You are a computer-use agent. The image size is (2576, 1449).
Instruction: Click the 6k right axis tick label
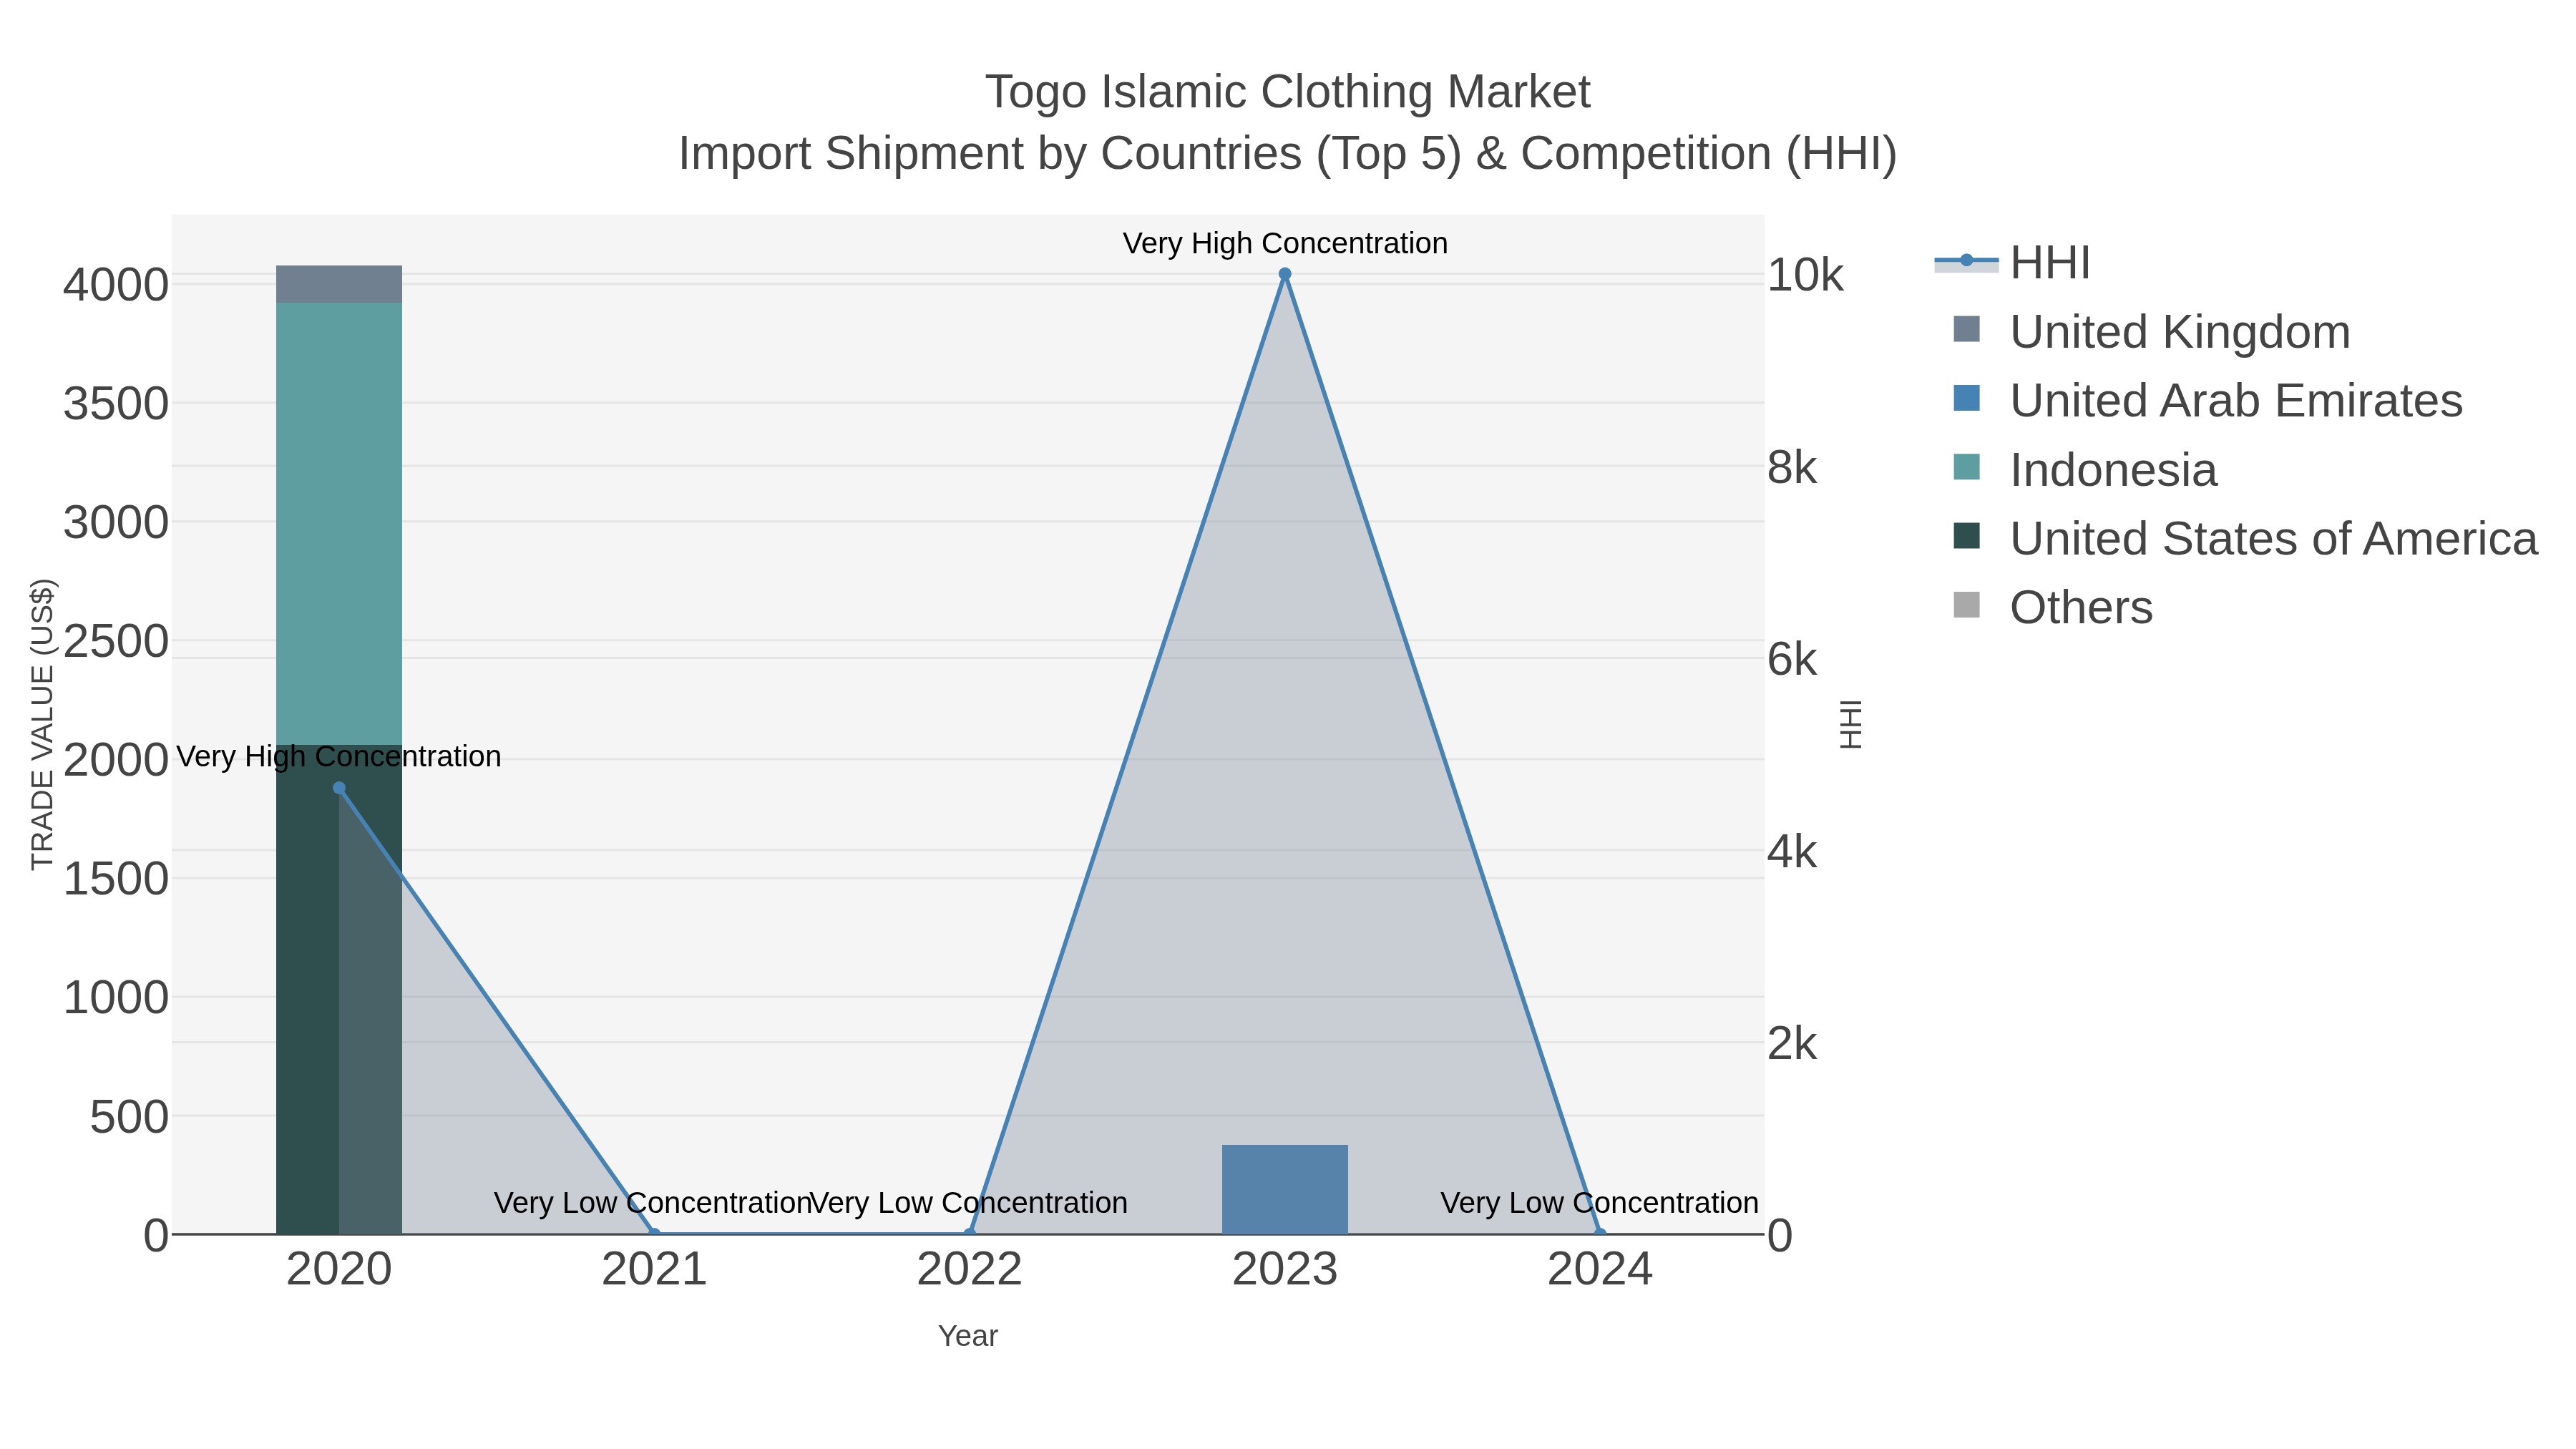point(1792,659)
